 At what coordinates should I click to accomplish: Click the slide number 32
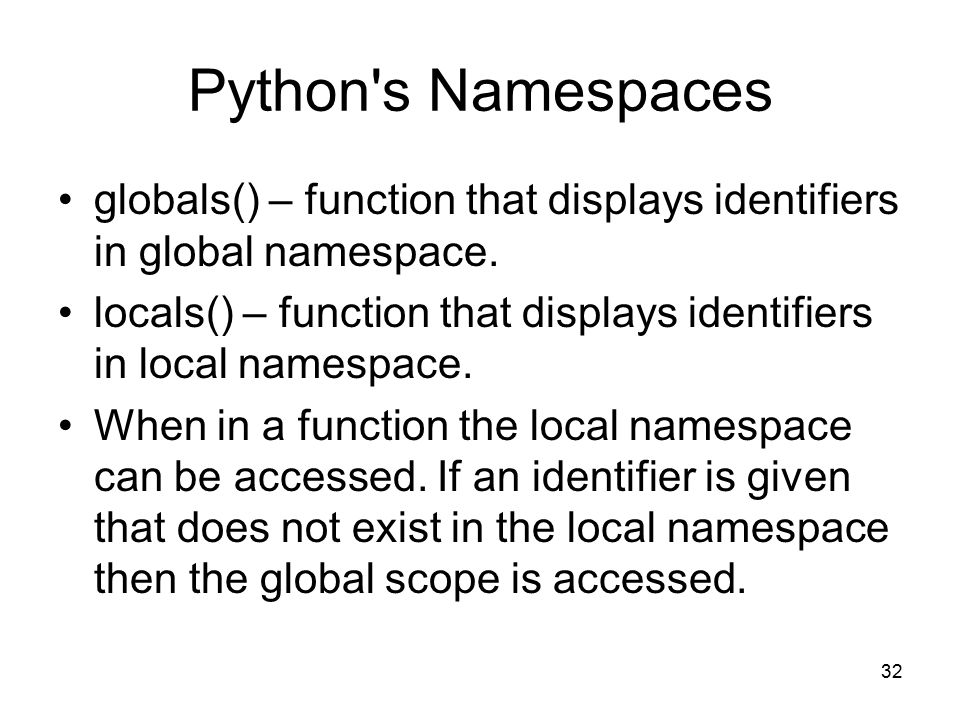point(891,672)
